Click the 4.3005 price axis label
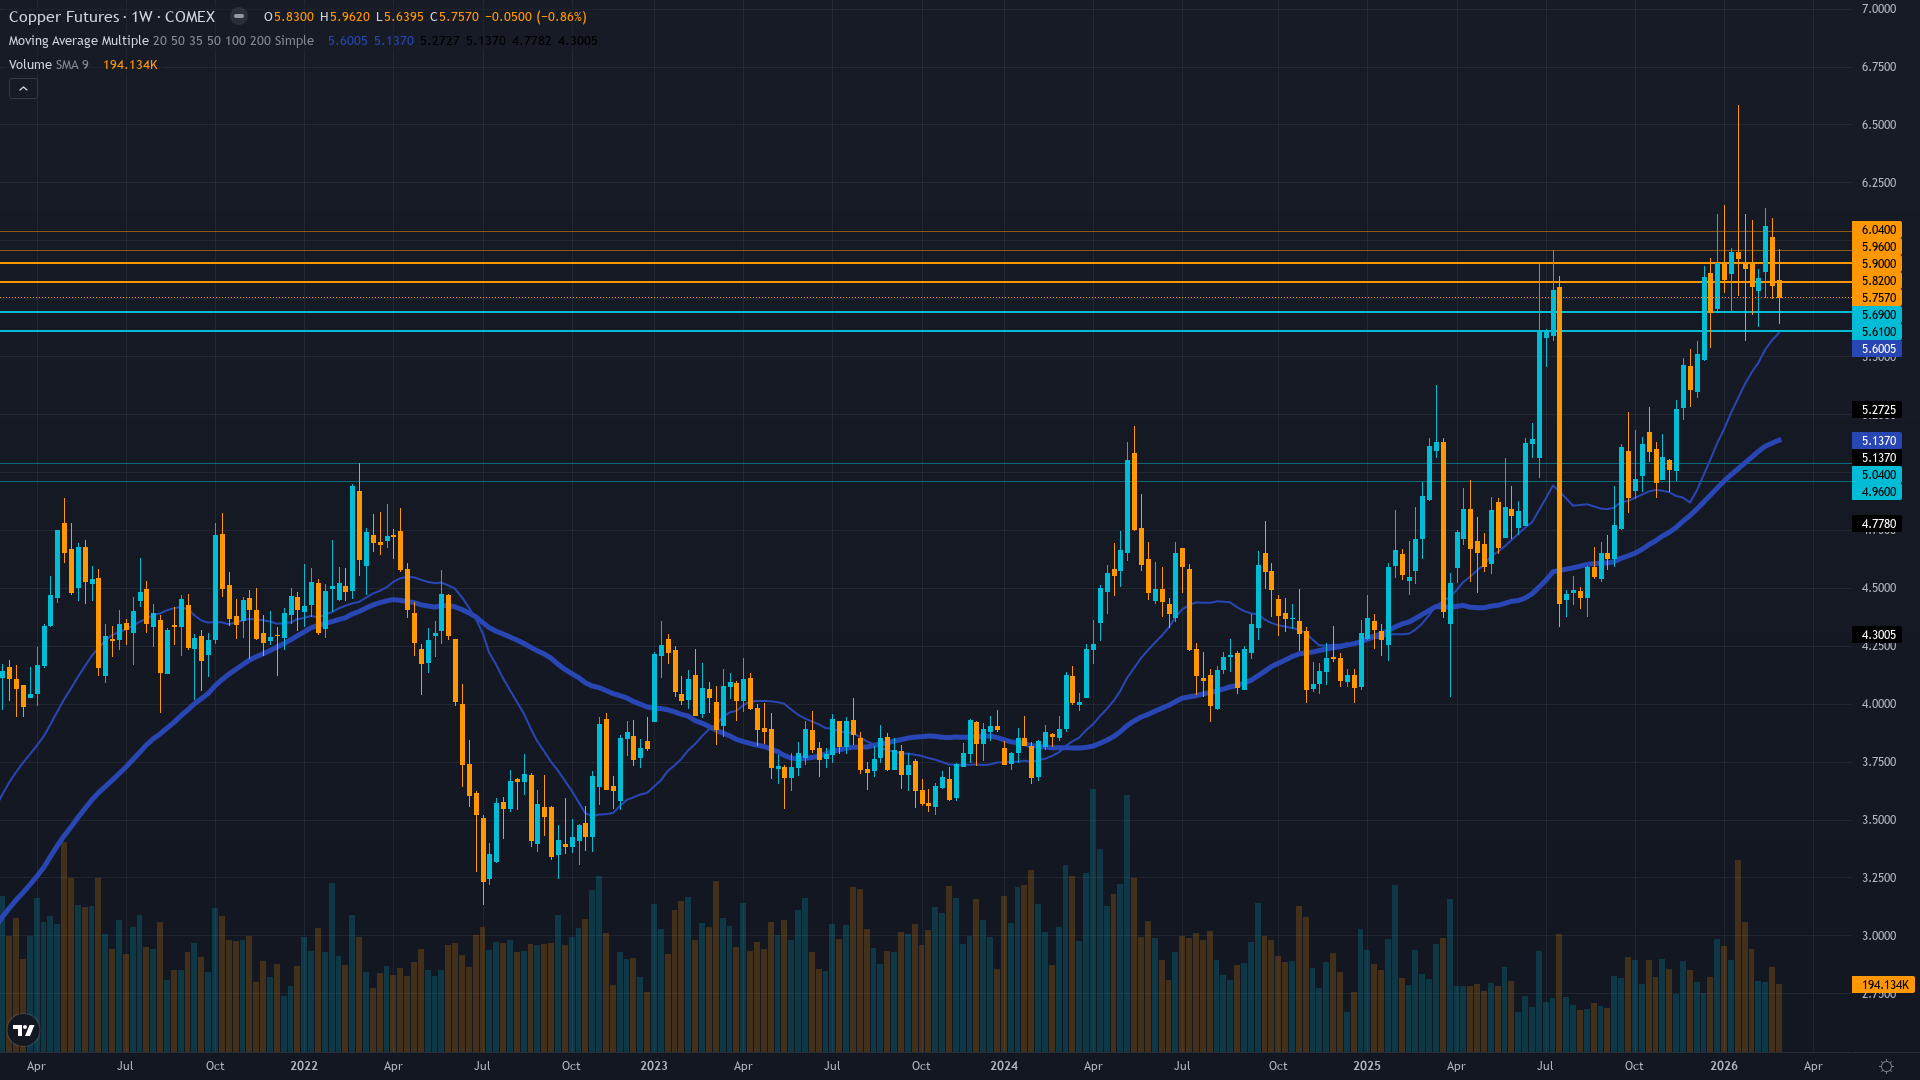The height and width of the screenshot is (1080, 1920). pos(1877,635)
